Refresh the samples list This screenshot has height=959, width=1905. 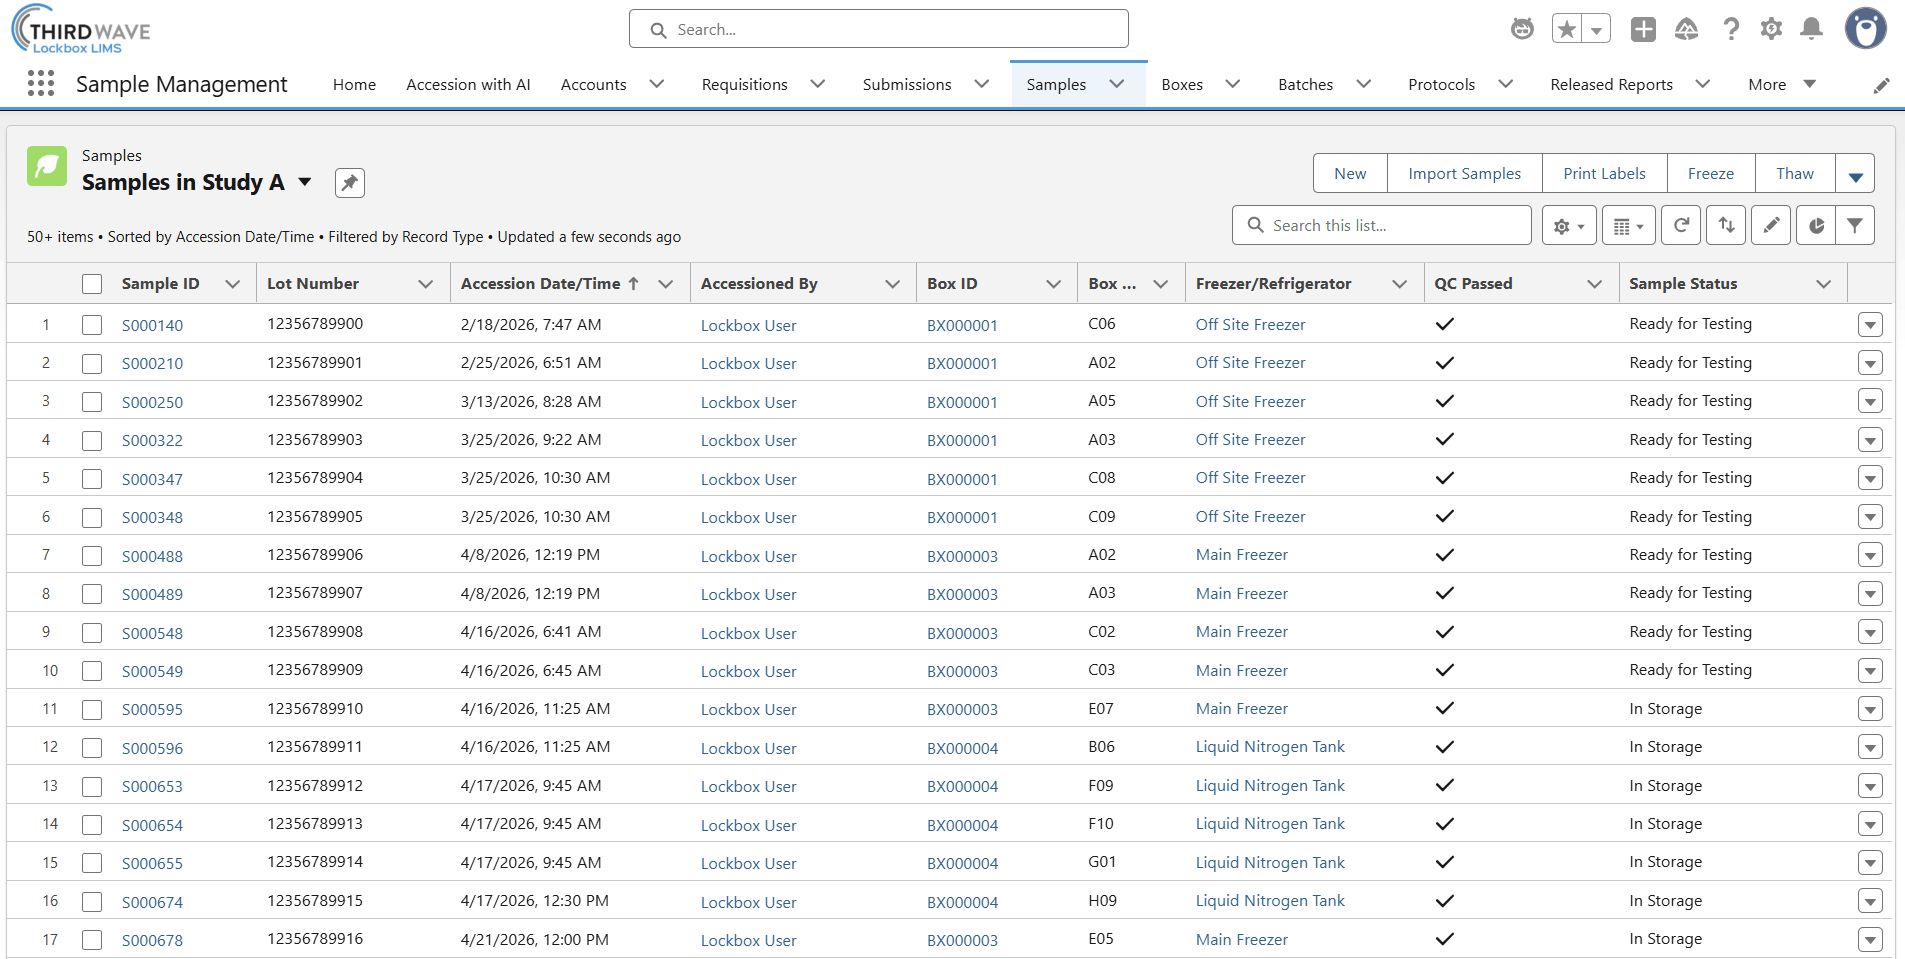1681,226
